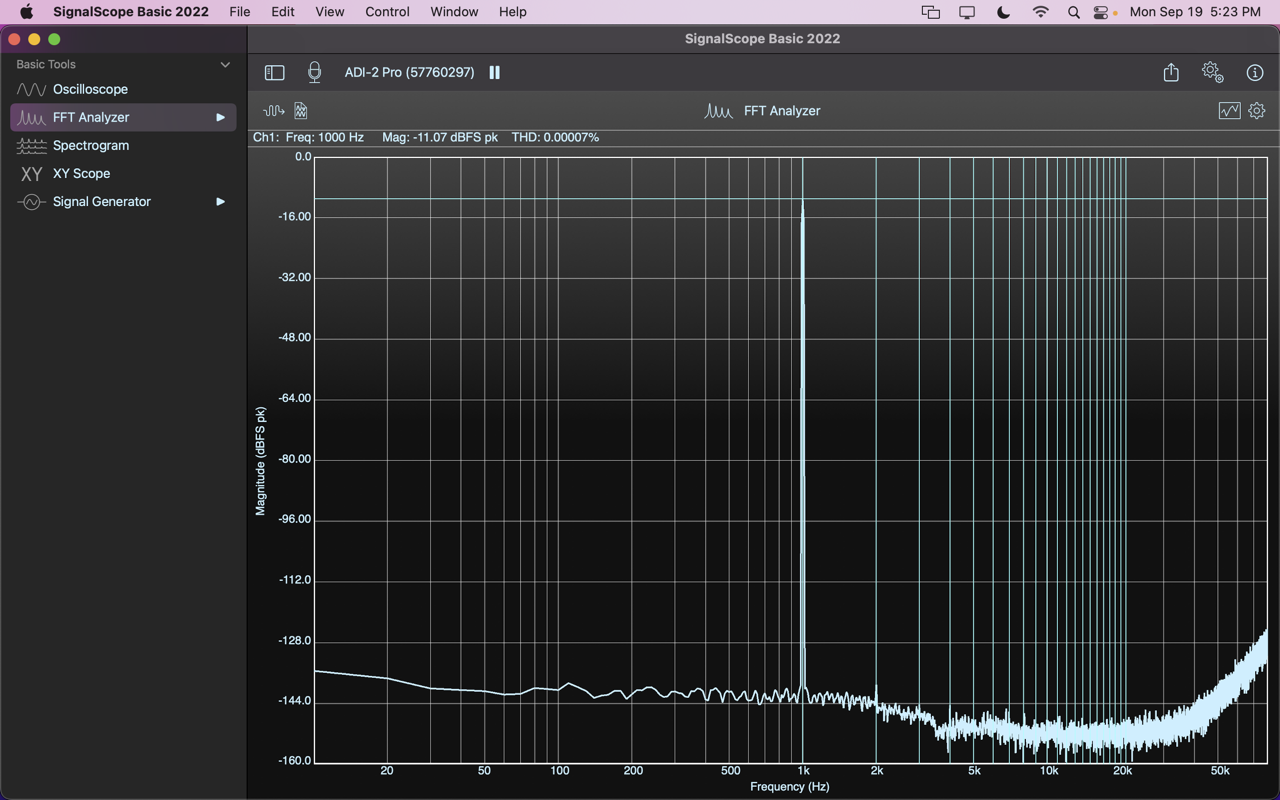Viewport: 1280px width, 800px height.
Task: Click the Wi-Fi status icon
Action: click(1040, 12)
